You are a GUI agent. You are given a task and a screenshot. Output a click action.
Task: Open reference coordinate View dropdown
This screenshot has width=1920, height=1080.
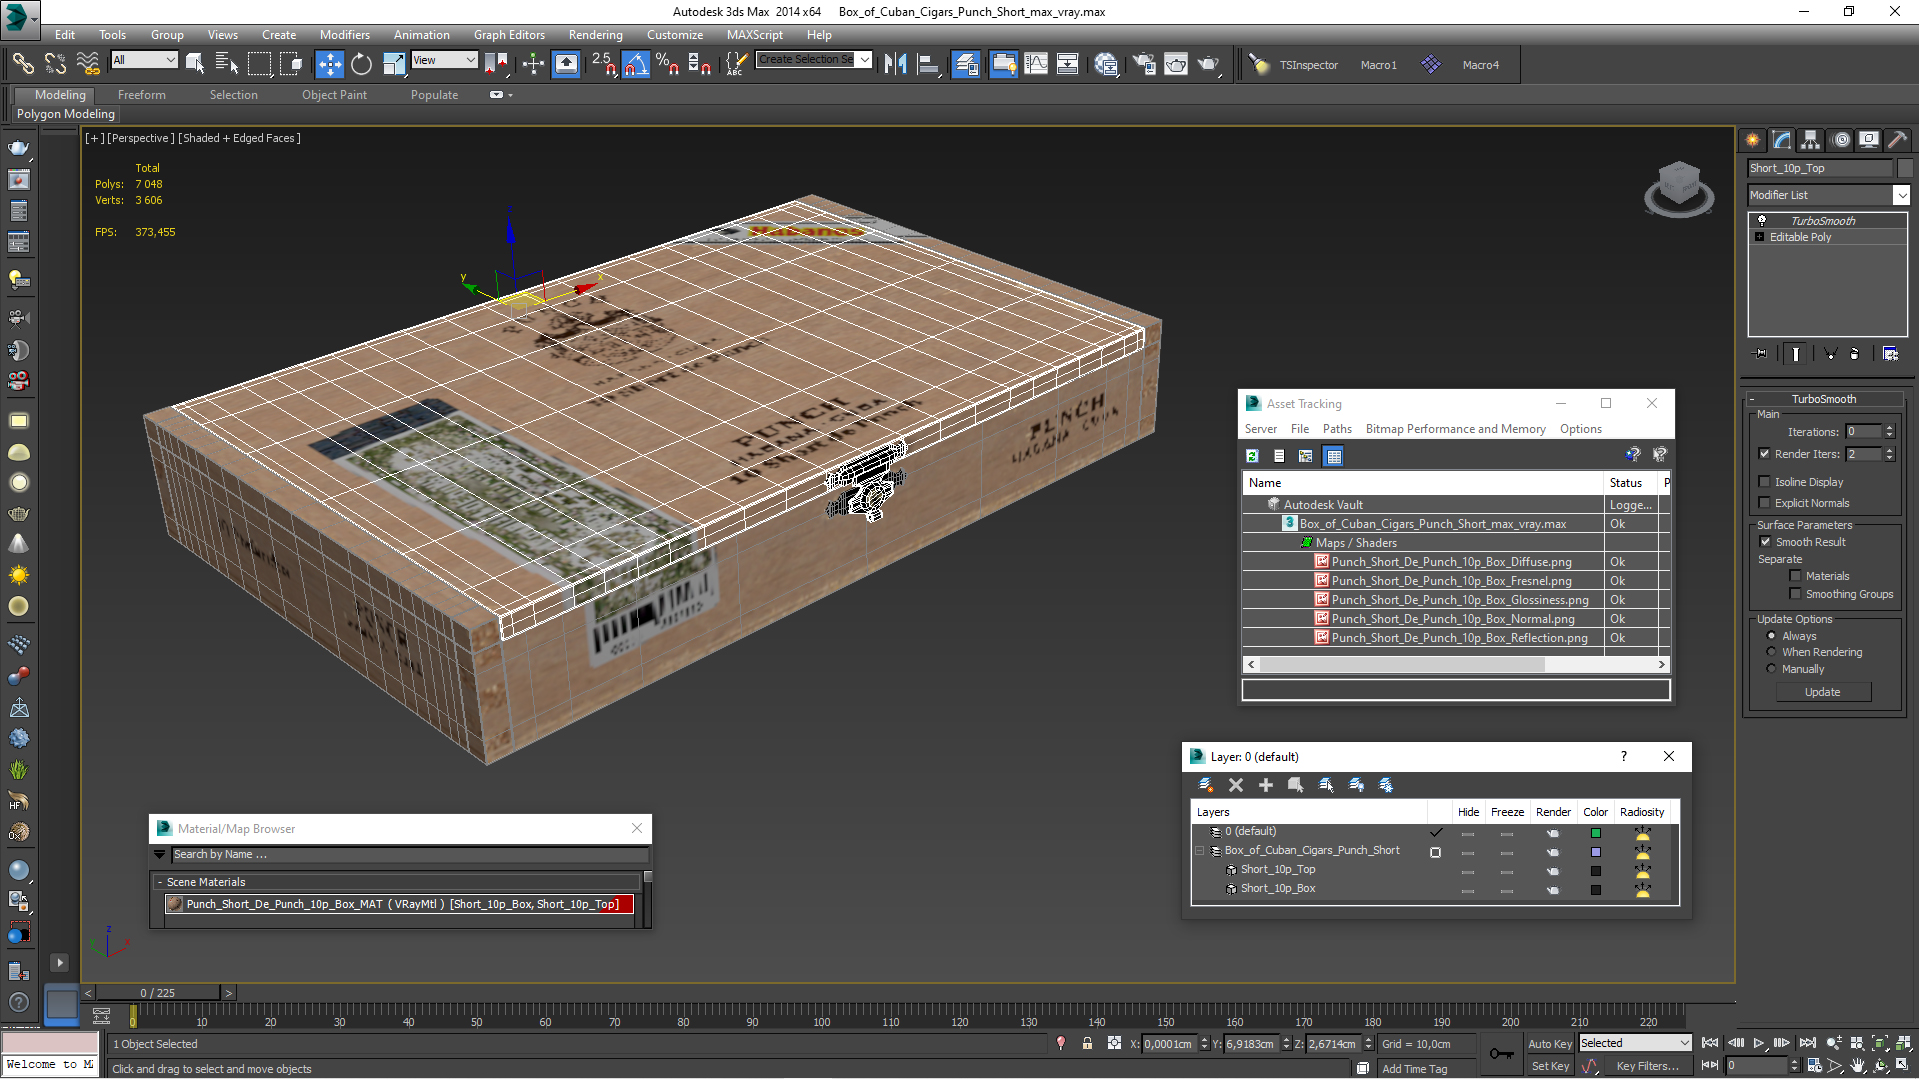[444, 60]
